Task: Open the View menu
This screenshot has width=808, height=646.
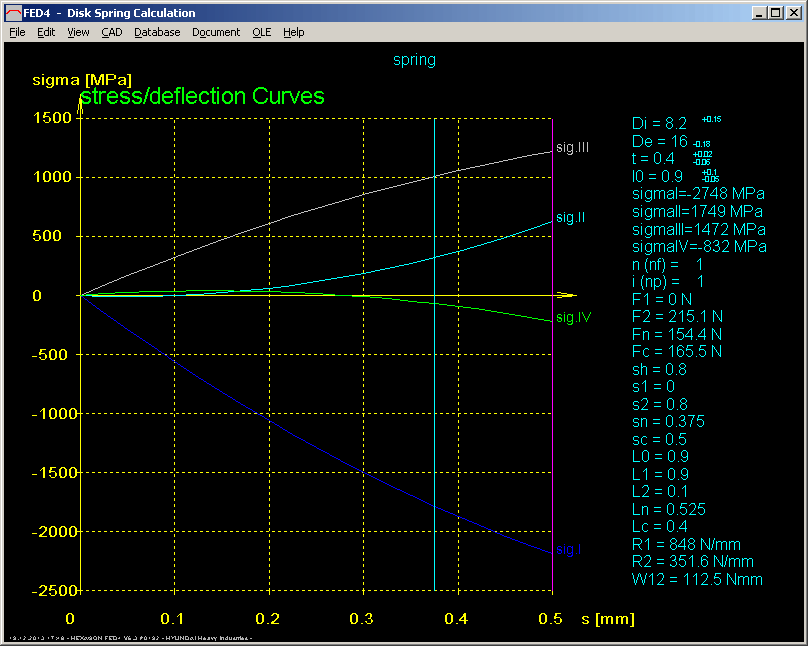Action: point(78,32)
